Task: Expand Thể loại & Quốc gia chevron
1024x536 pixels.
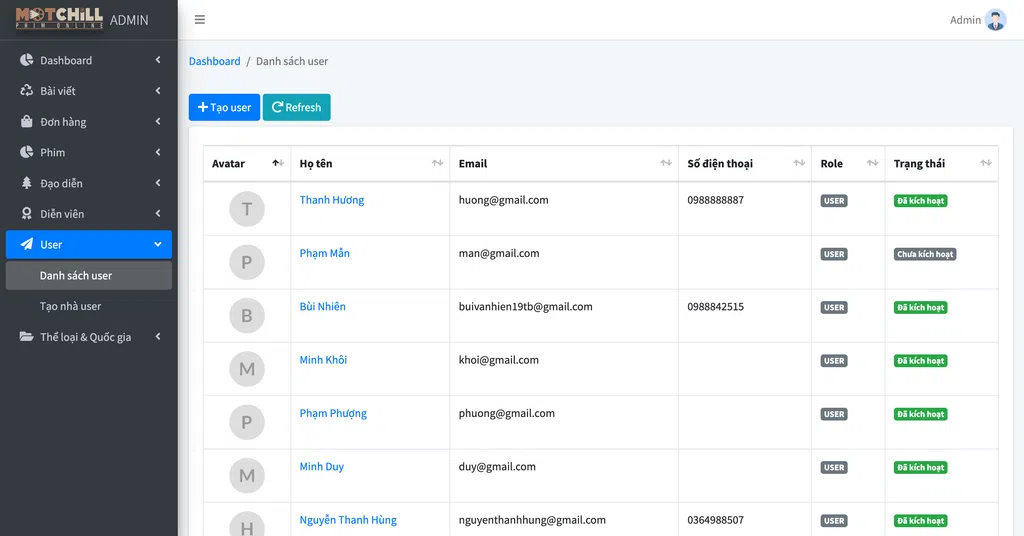Action: tap(158, 337)
